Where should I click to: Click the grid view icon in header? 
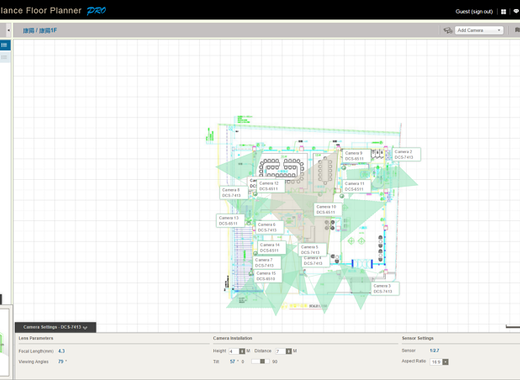pyautogui.click(x=503, y=12)
